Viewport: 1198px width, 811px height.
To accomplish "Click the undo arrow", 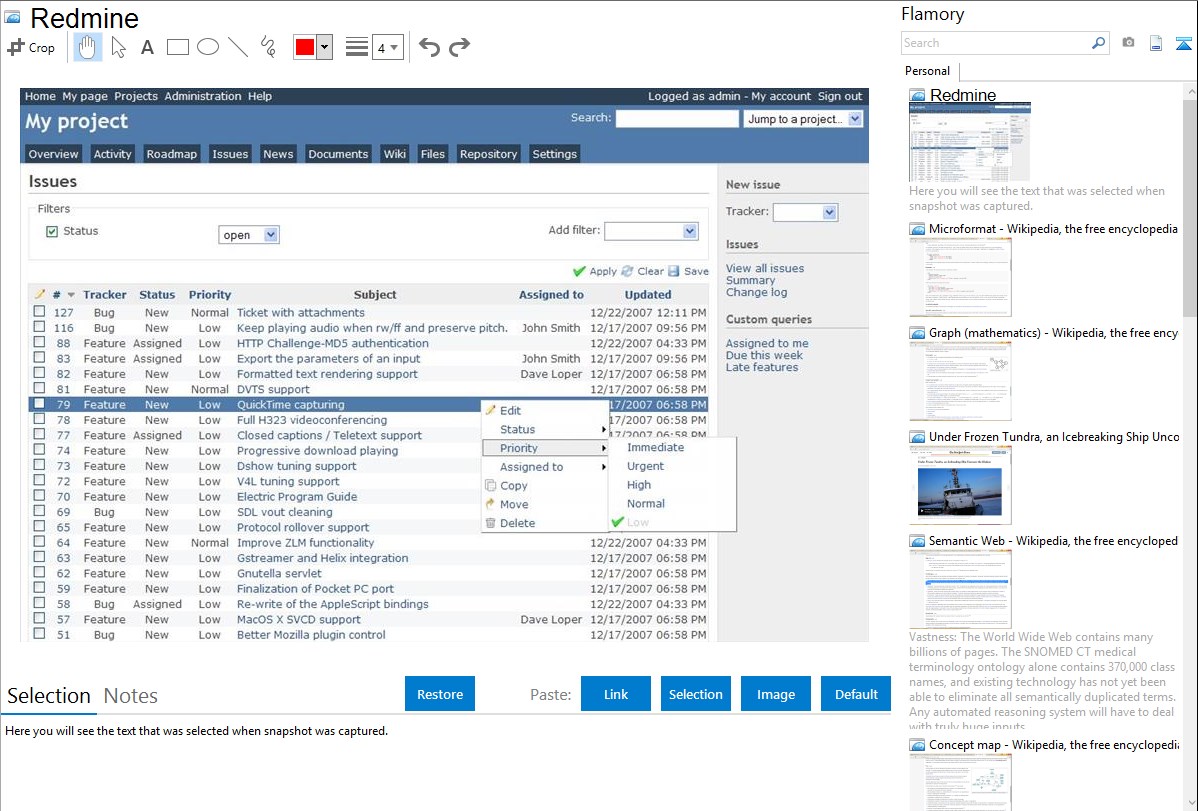I will [429, 47].
